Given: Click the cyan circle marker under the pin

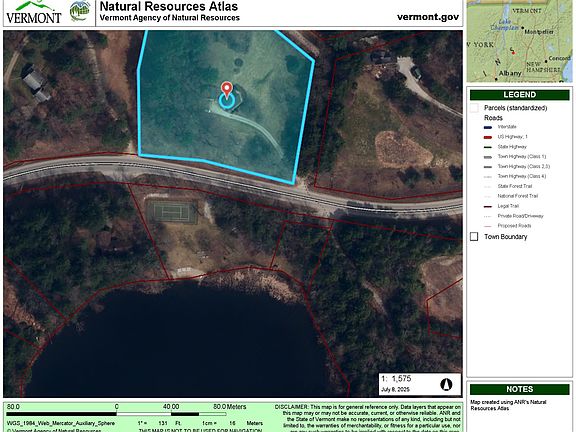Looking at the screenshot, I should [x=227, y=101].
